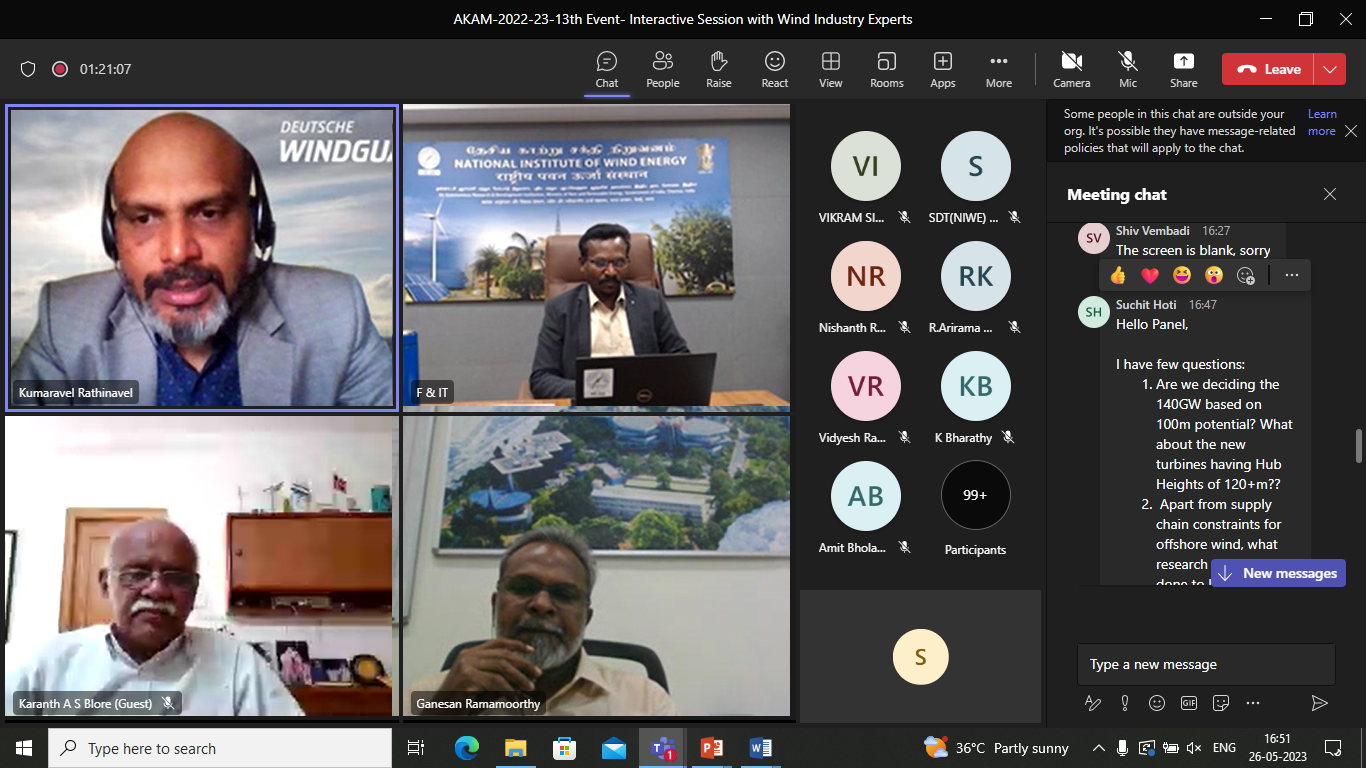Expand the Leave options dropdown arrow
Screen dimensions: 1366x768
point(1329,69)
